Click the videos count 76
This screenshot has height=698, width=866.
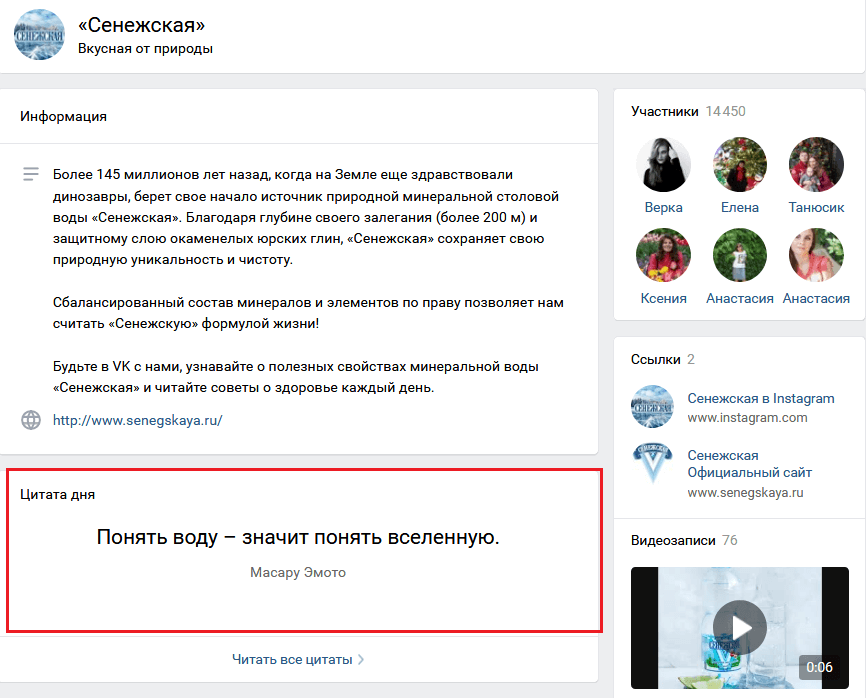pyautogui.click(x=730, y=541)
